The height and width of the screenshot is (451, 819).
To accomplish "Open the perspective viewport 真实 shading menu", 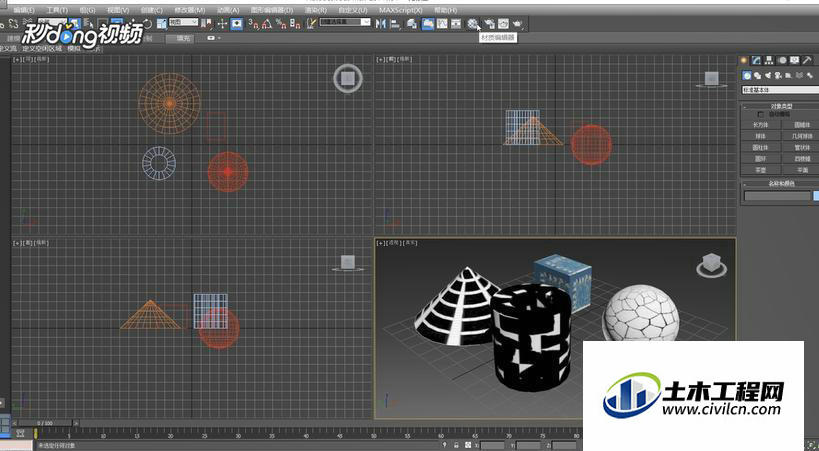I will coord(412,243).
